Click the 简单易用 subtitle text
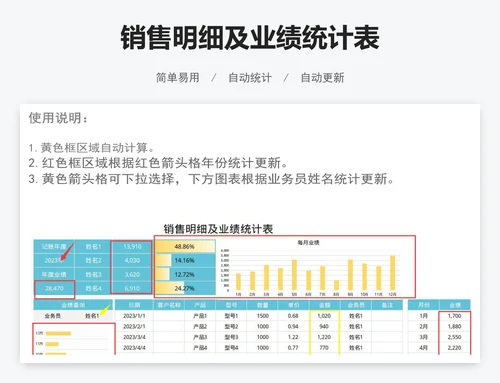This screenshot has width=500, height=383. 178,78
